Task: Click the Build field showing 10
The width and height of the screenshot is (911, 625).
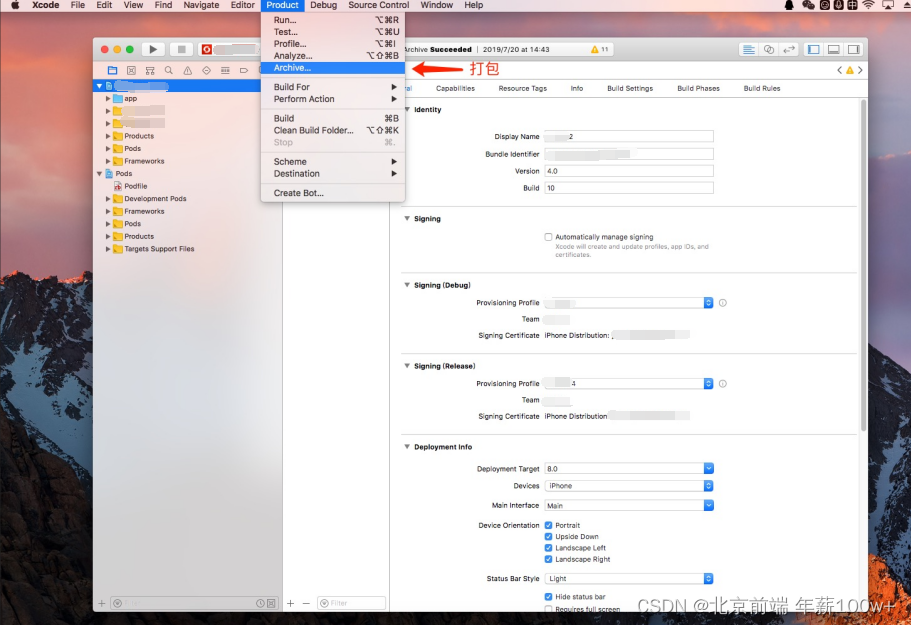Action: [x=629, y=188]
